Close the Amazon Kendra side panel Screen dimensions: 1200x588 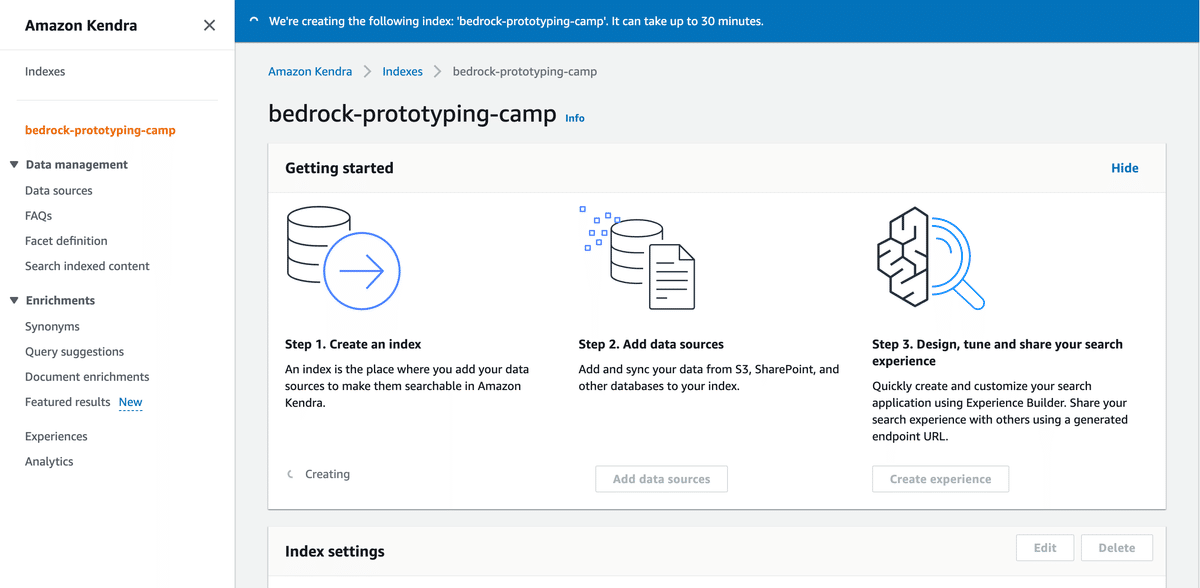(x=209, y=25)
